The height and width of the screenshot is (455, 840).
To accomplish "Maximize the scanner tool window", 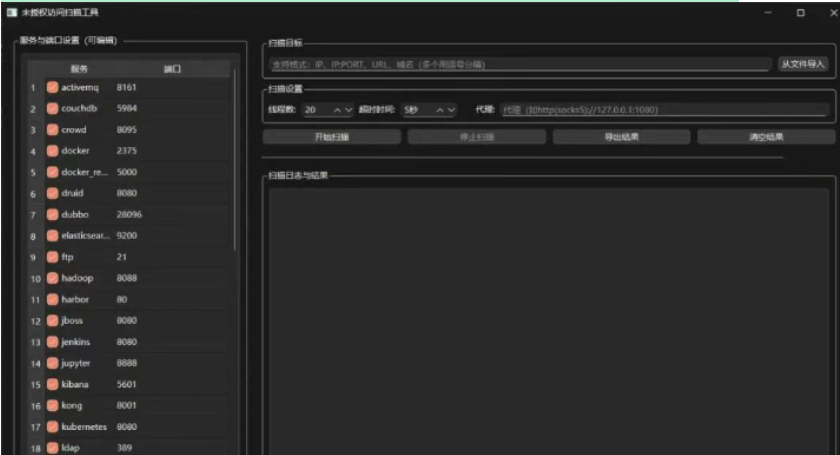I will click(800, 12).
